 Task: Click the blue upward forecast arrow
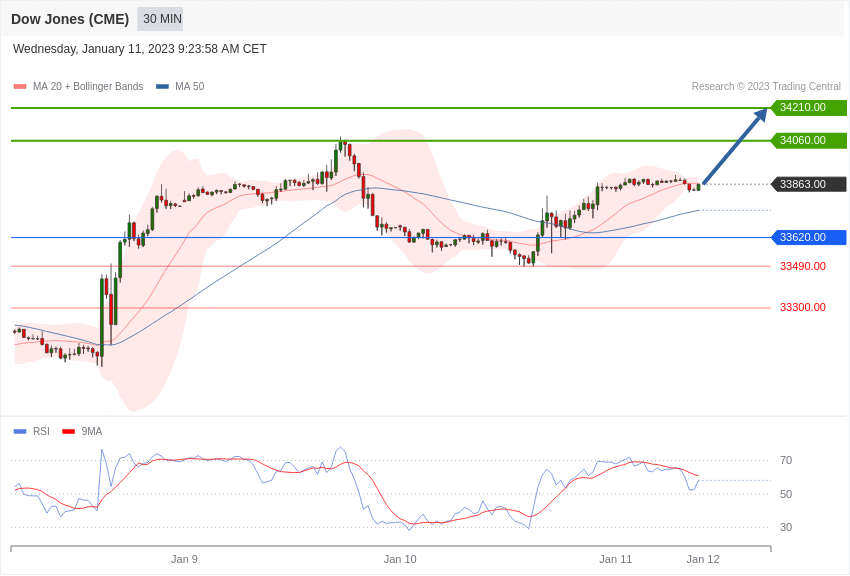point(735,146)
